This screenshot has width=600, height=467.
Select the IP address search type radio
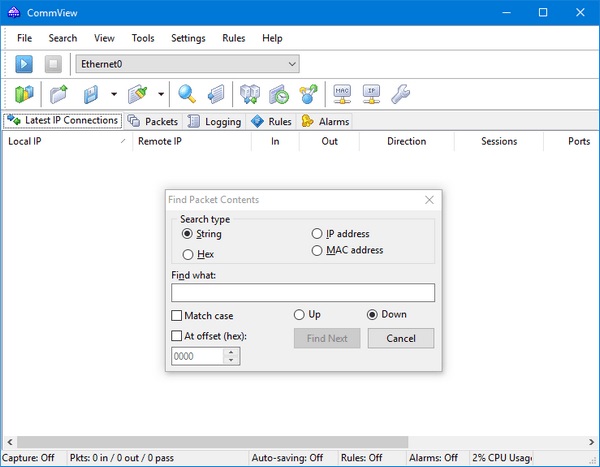coord(317,234)
